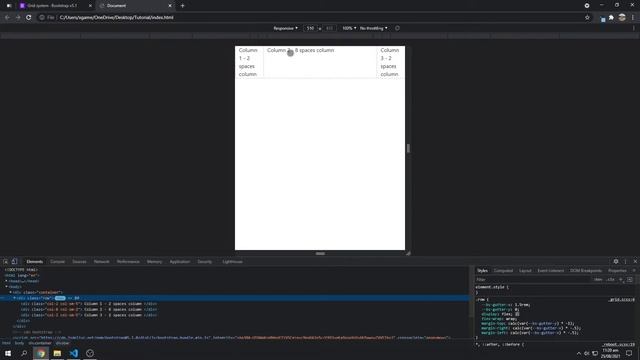Close the DevTools panel

[x=635, y=262]
